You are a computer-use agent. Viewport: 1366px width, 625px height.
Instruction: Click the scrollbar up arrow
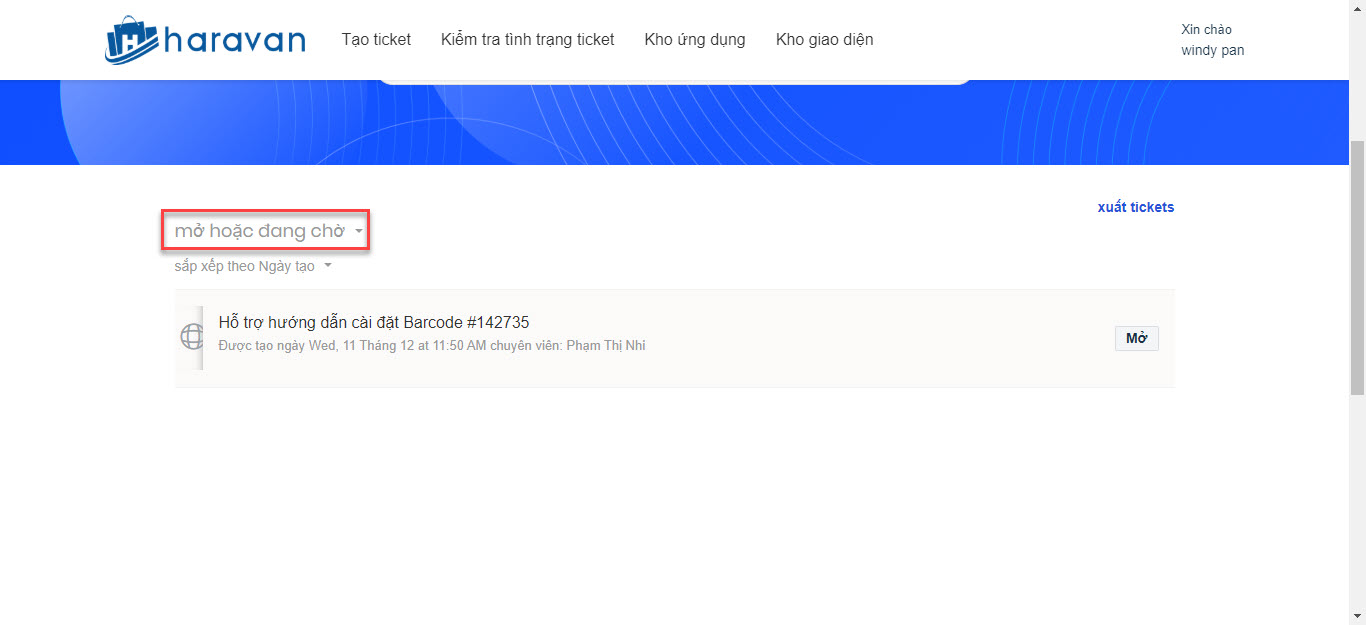tap(1357, 8)
